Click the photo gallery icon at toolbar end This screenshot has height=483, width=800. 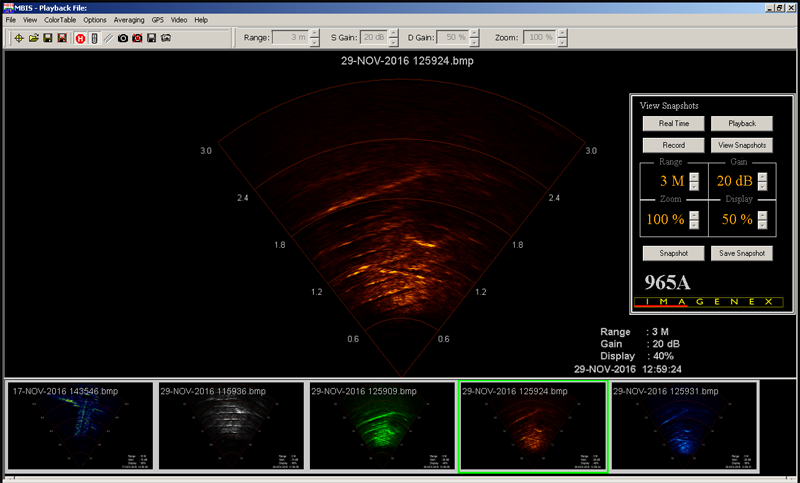pyautogui.click(x=165, y=38)
